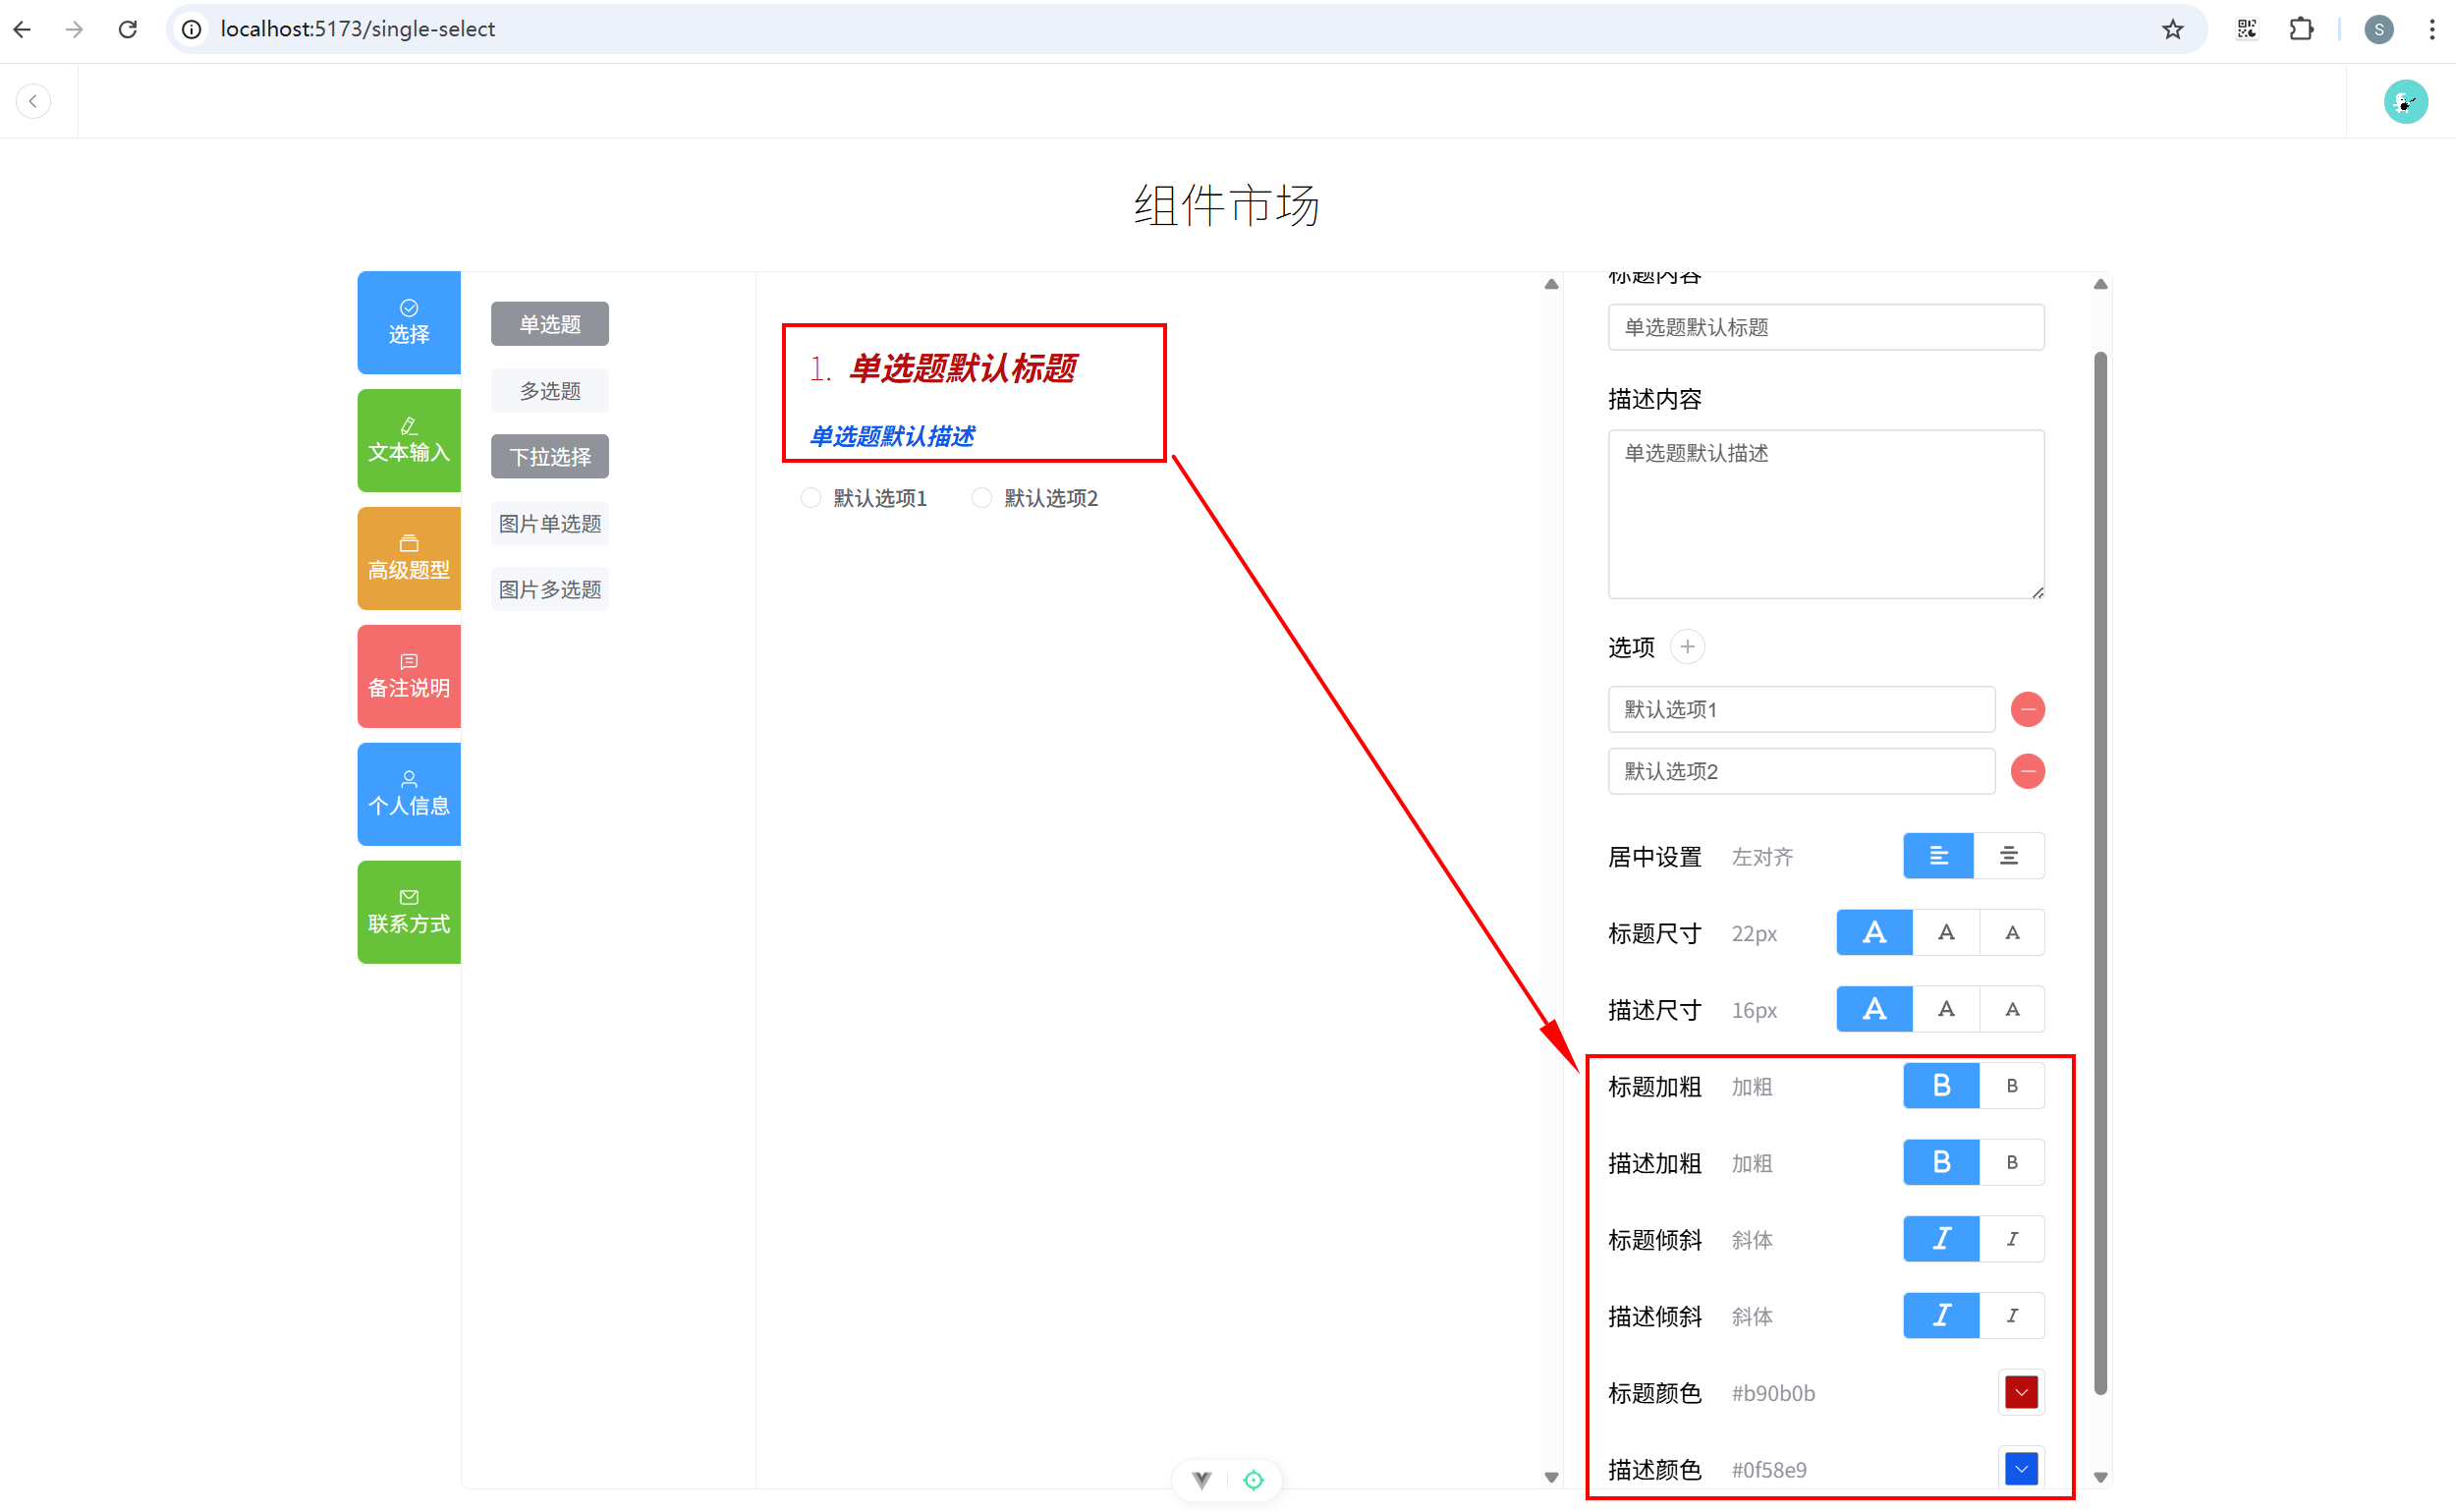This screenshot has width=2456, height=1512.
Task: Click the 多选题 component button
Action: pos(550,391)
